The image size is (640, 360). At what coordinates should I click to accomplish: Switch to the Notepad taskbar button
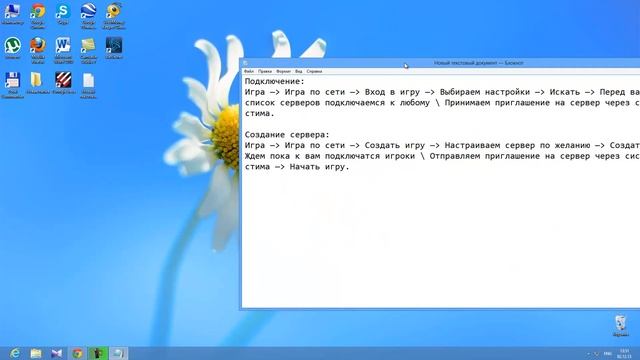pyautogui.click(x=118, y=353)
